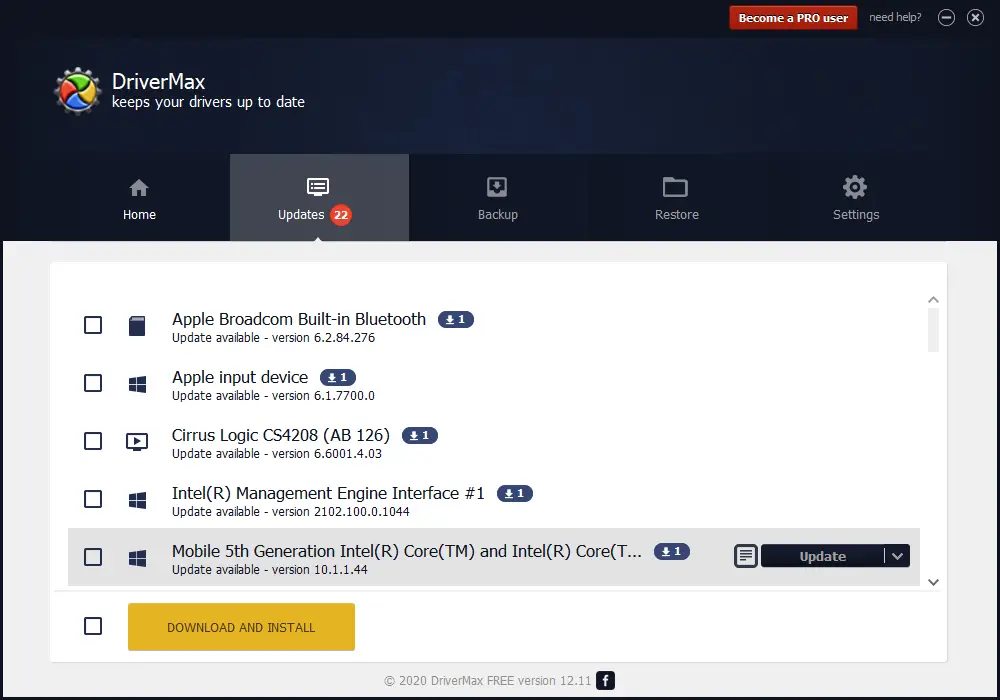Click the Apple Broadcom Bluetooth device icon
Screen dimensions: 1000x700
coord(137,326)
